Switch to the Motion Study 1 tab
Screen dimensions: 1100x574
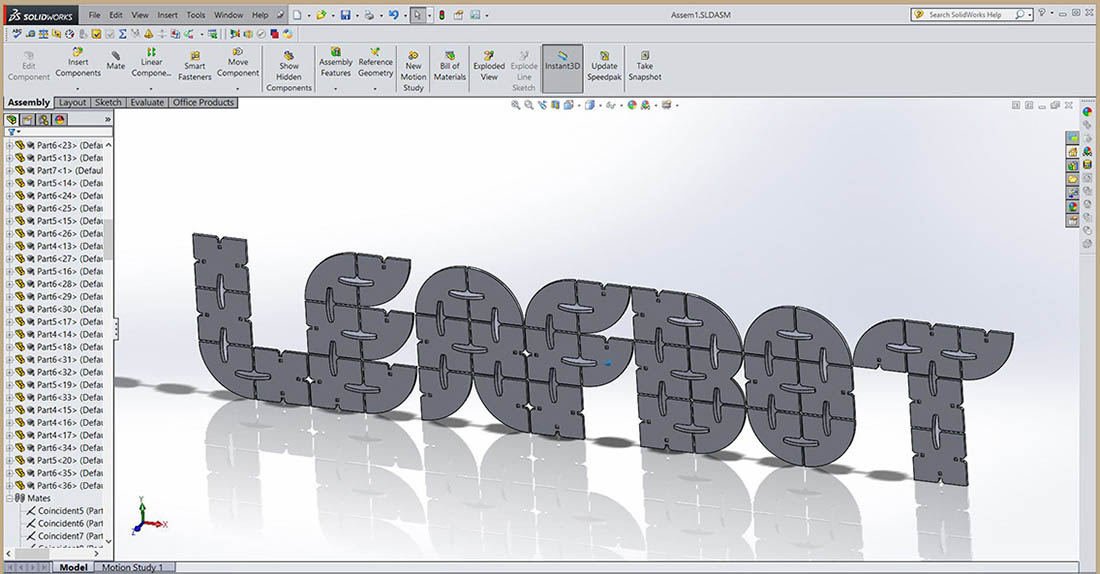point(133,567)
